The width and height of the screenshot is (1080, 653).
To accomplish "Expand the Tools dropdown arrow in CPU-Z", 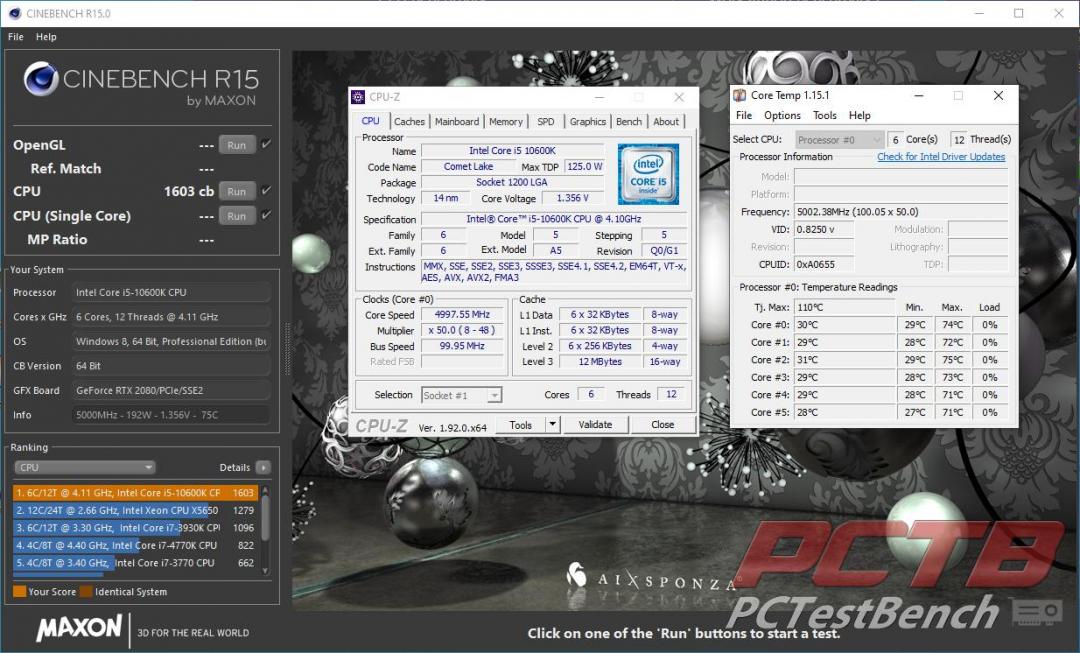I will coord(552,425).
